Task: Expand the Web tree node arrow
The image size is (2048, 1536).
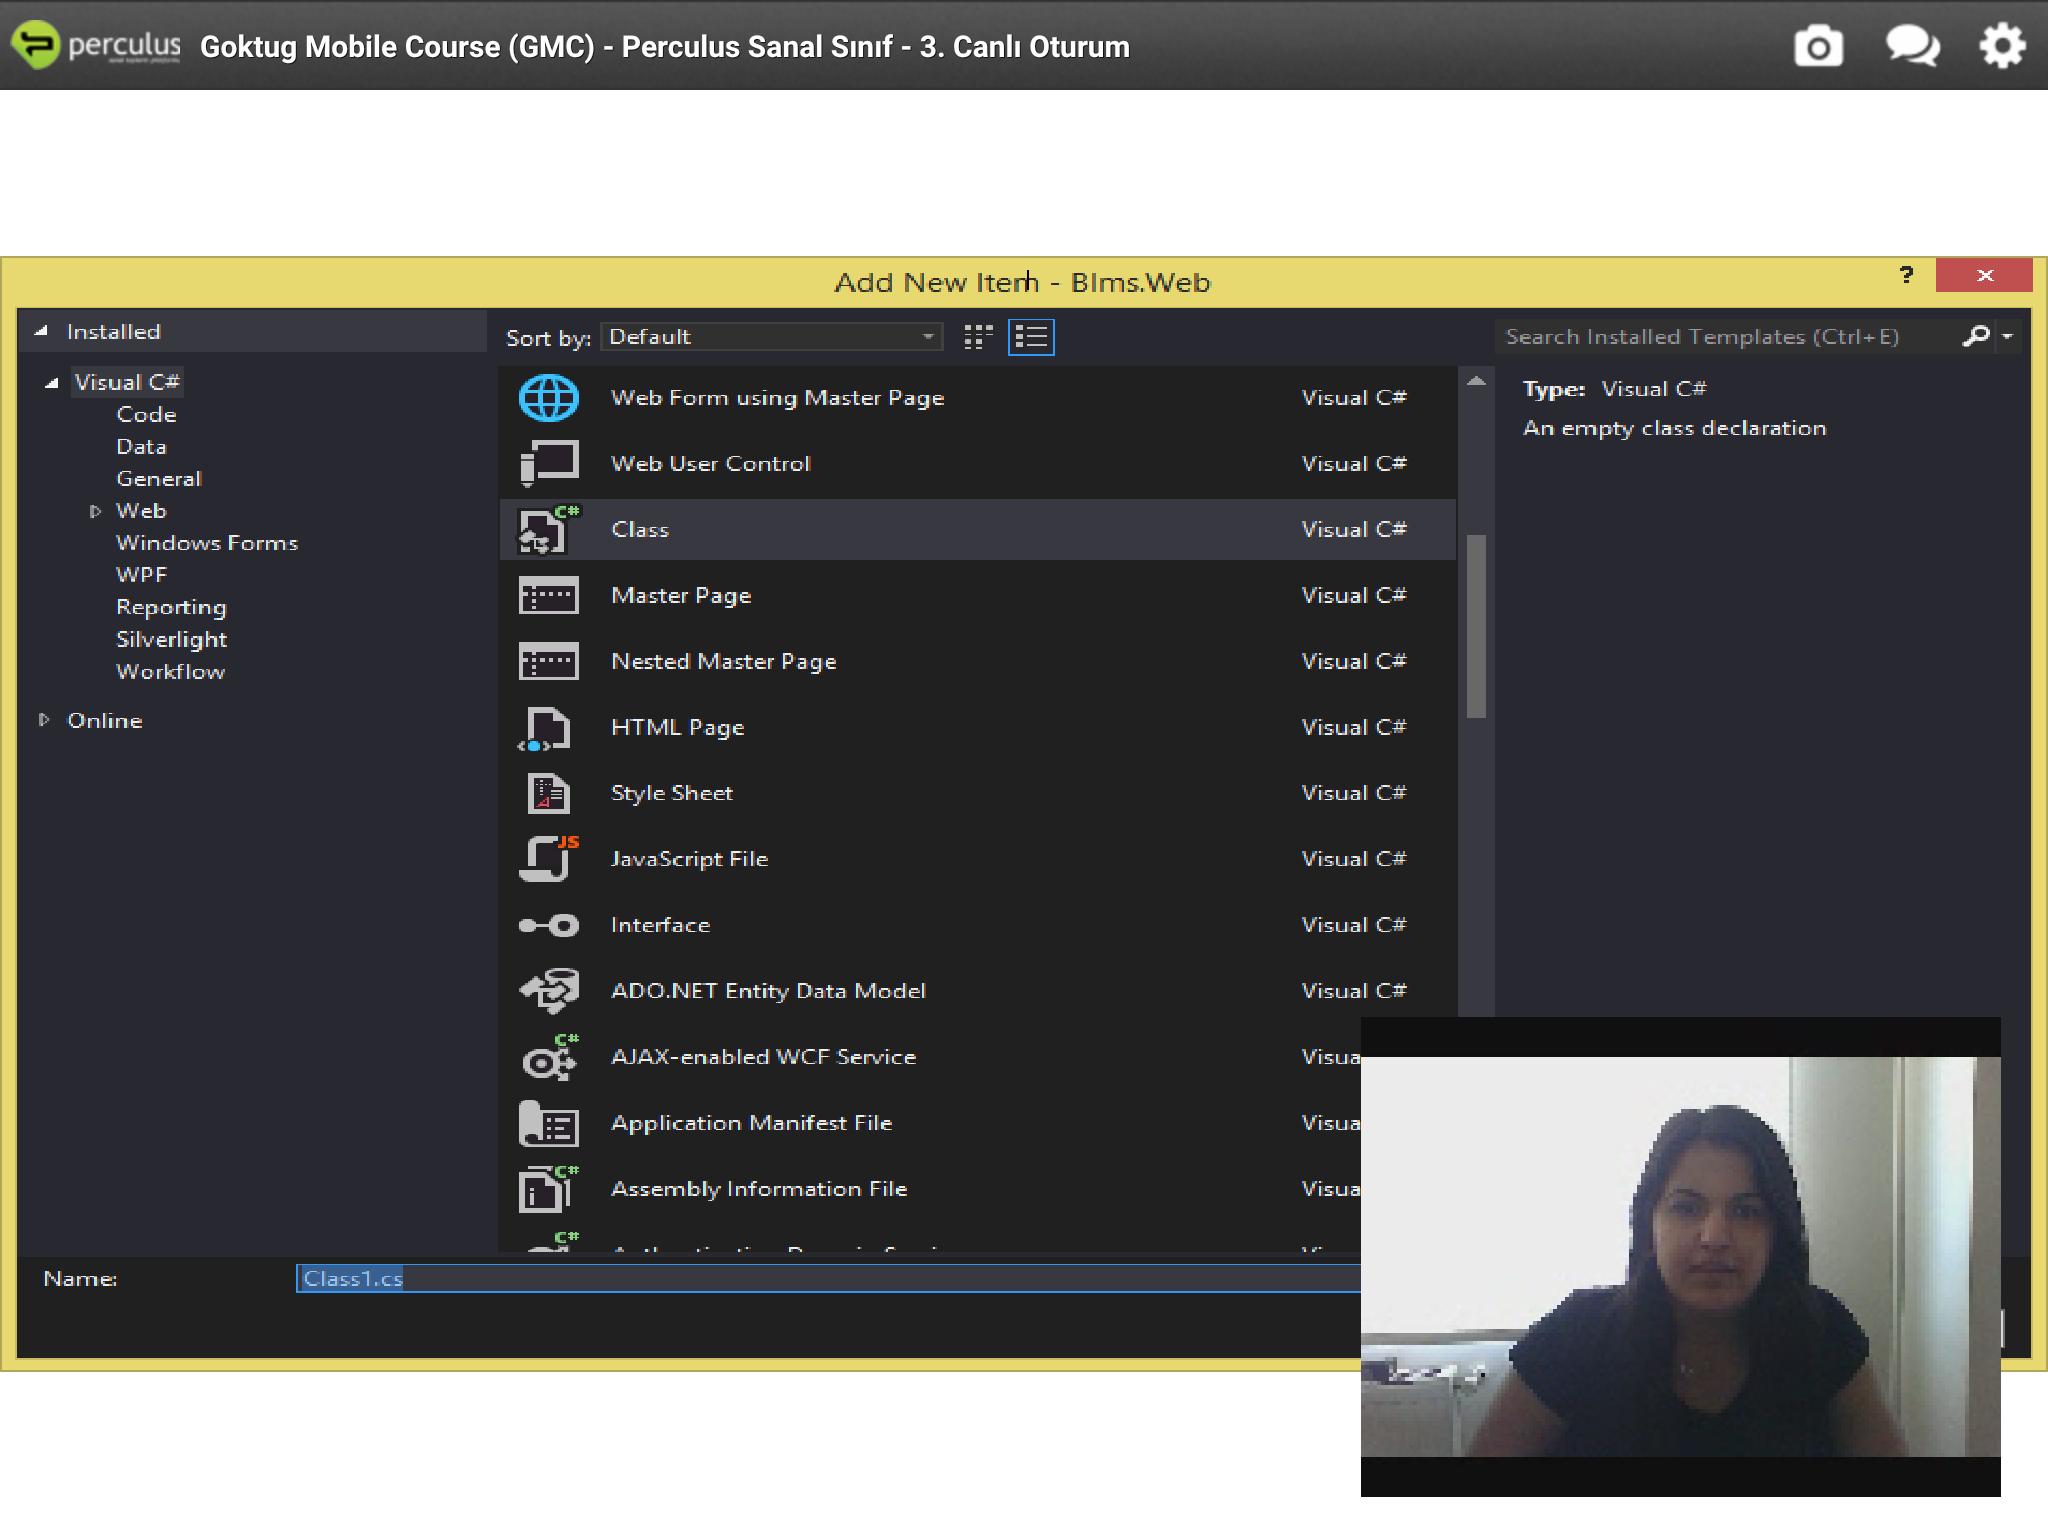Action: [96, 511]
